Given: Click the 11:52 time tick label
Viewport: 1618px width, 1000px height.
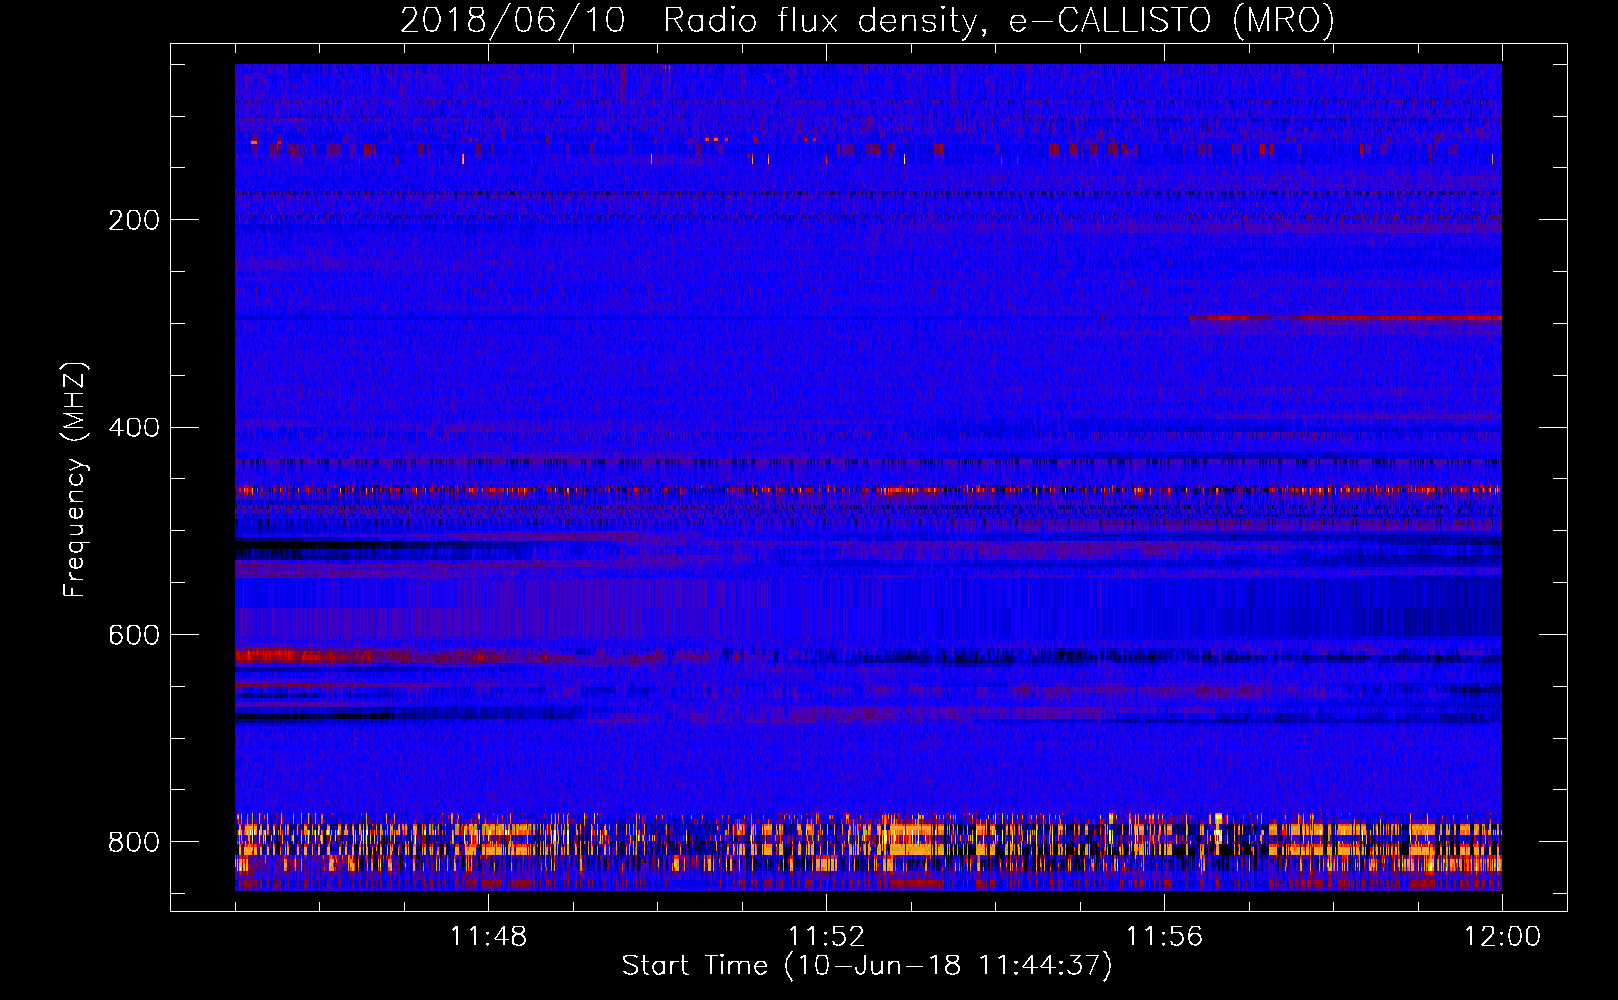Looking at the screenshot, I should 826,937.
